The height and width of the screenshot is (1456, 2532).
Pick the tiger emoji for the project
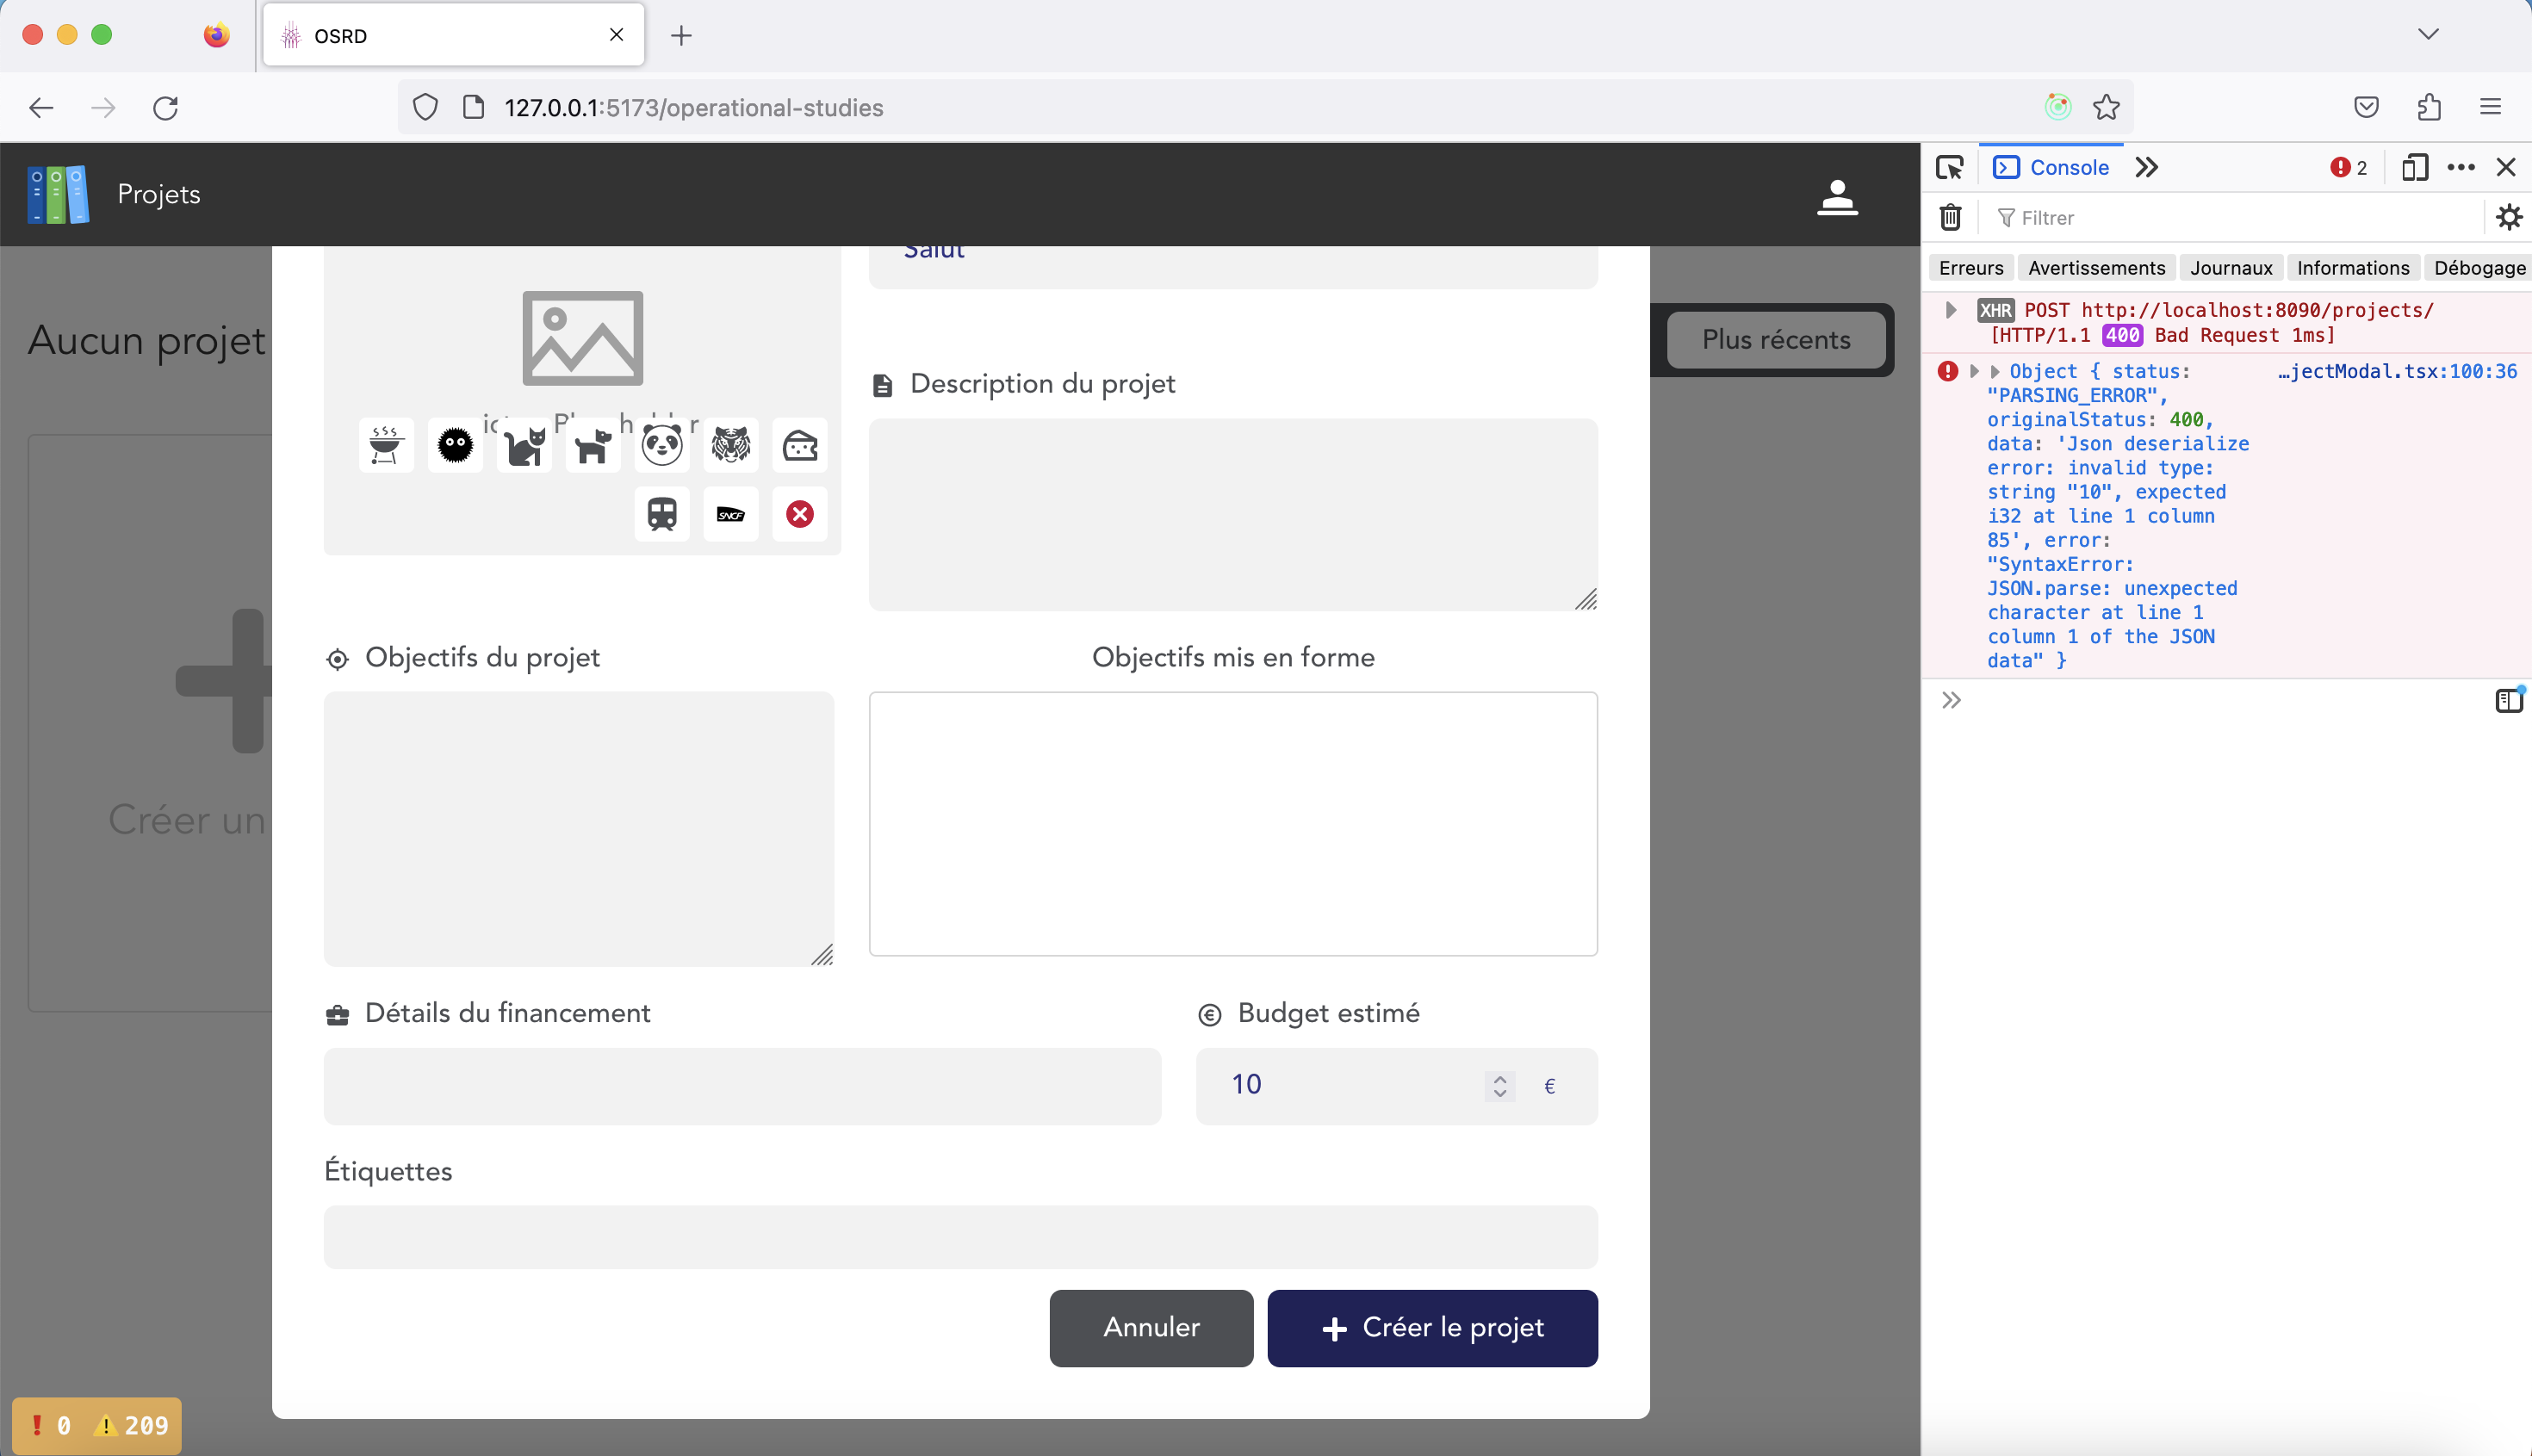pyautogui.click(x=731, y=445)
